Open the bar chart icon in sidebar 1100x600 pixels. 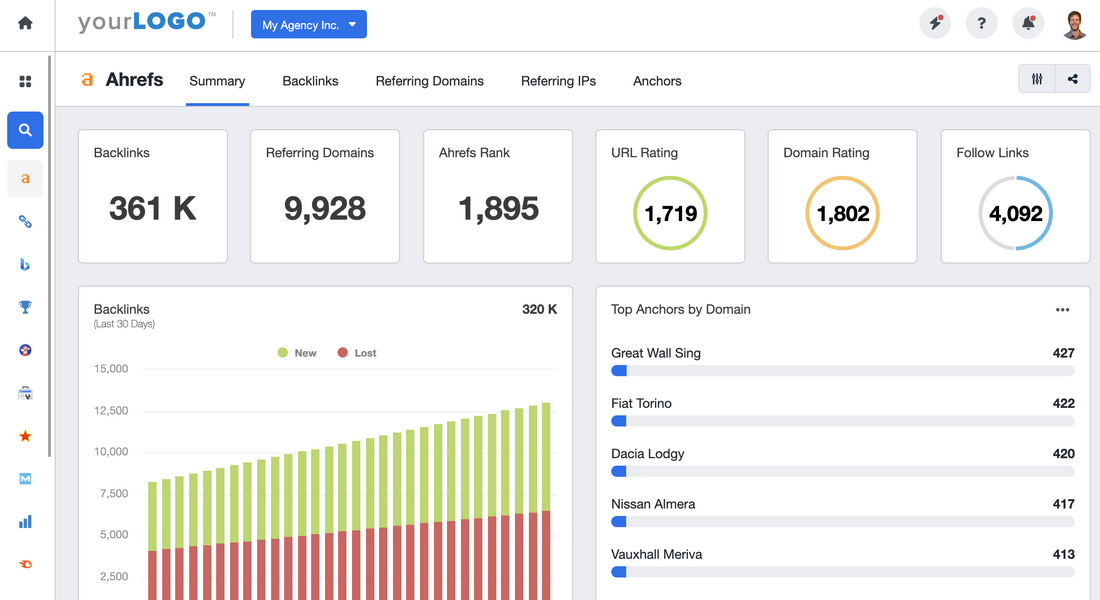25,521
